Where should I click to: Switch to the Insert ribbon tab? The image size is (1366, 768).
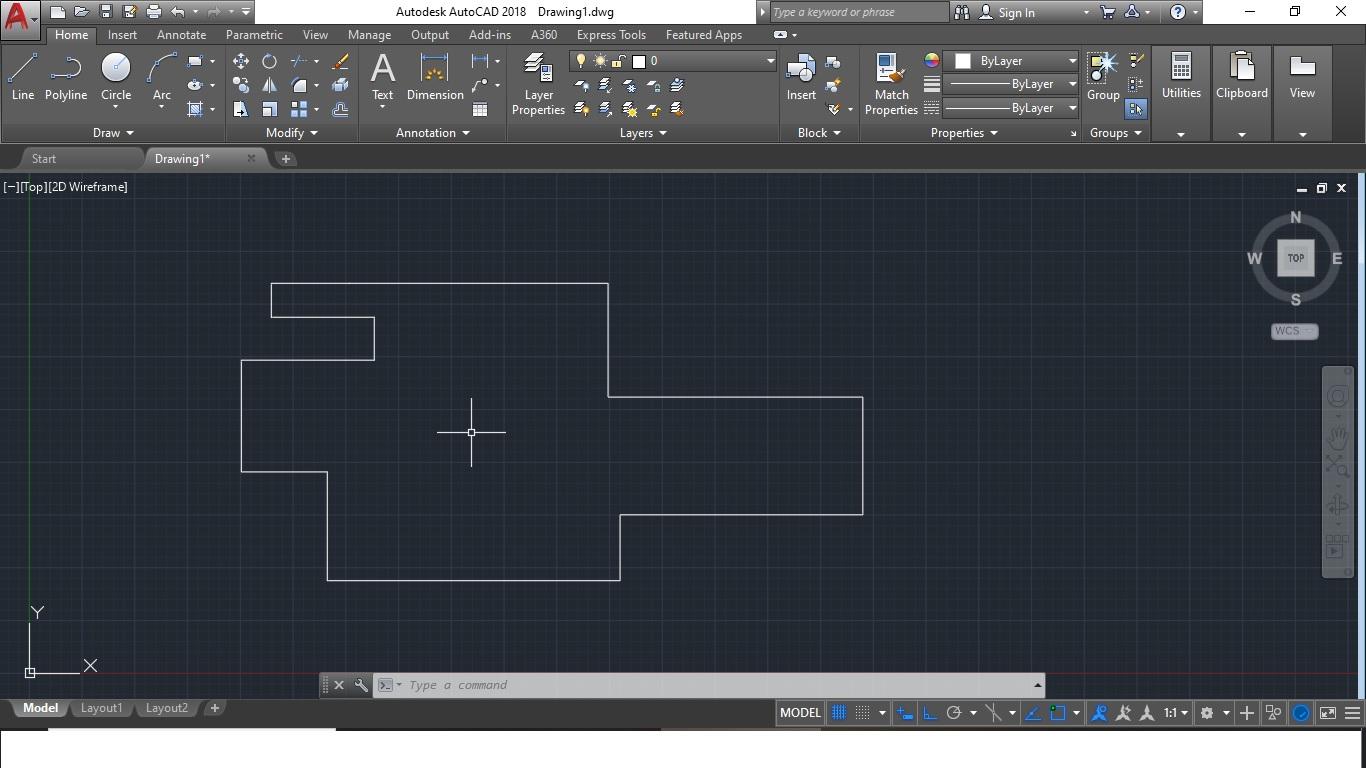point(122,35)
